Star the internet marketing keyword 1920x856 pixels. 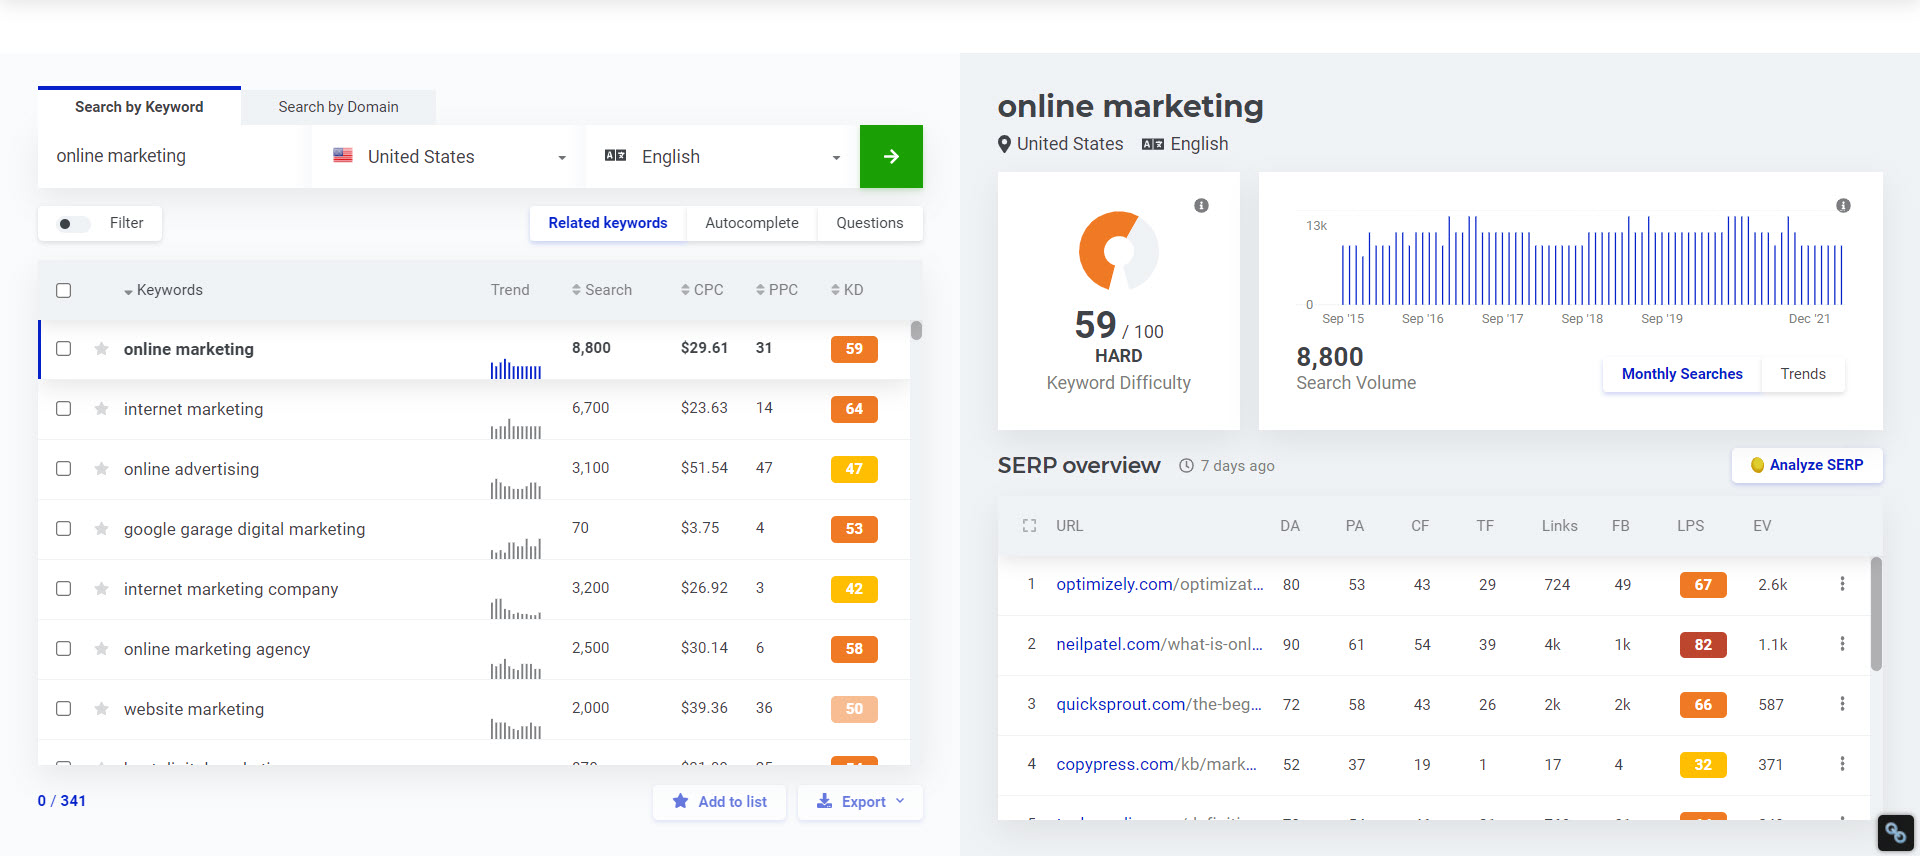click(101, 409)
